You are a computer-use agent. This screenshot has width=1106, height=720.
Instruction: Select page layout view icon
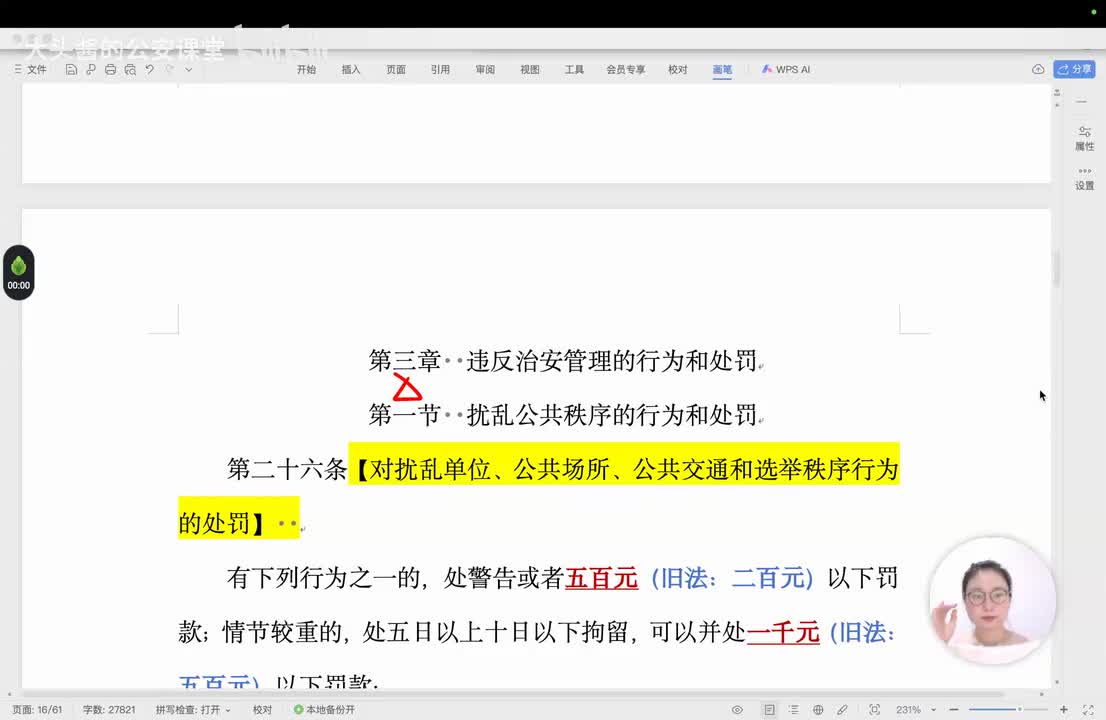(x=769, y=709)
